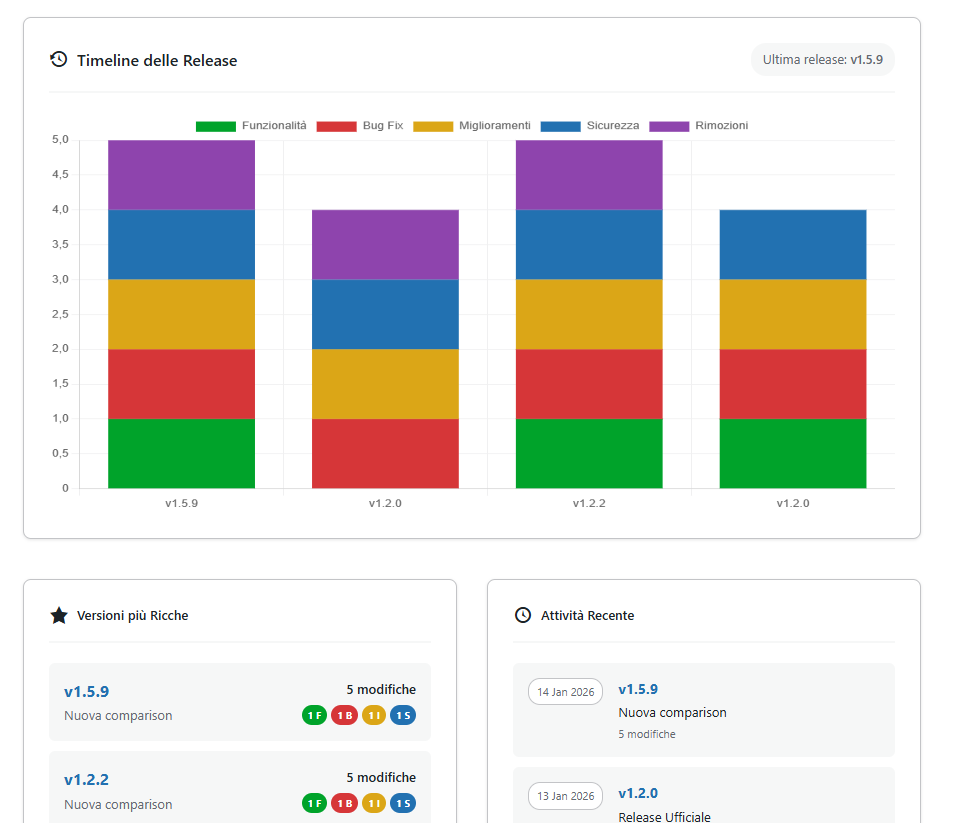The image size is (960, 823).
Task: Click the red 1B badge under v1.5.9
Action: (x=343, y=715)
